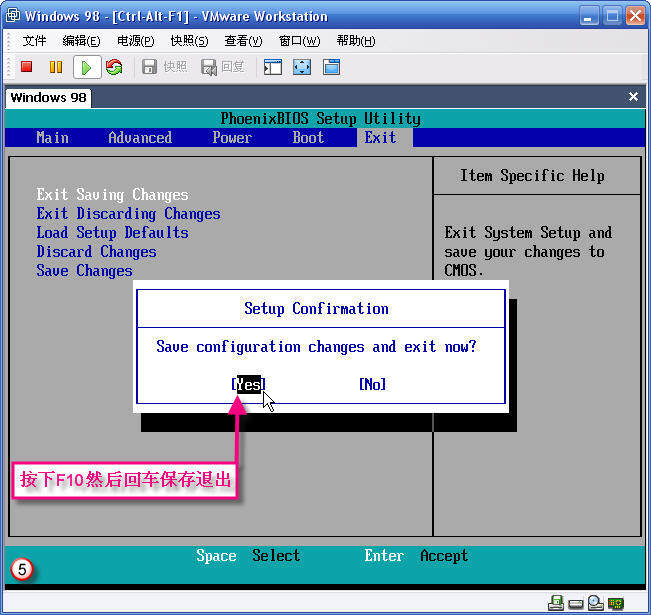The image size is (651, 615).
Task: Choose Exit Discarding Changes
Action: coord(128,214)
